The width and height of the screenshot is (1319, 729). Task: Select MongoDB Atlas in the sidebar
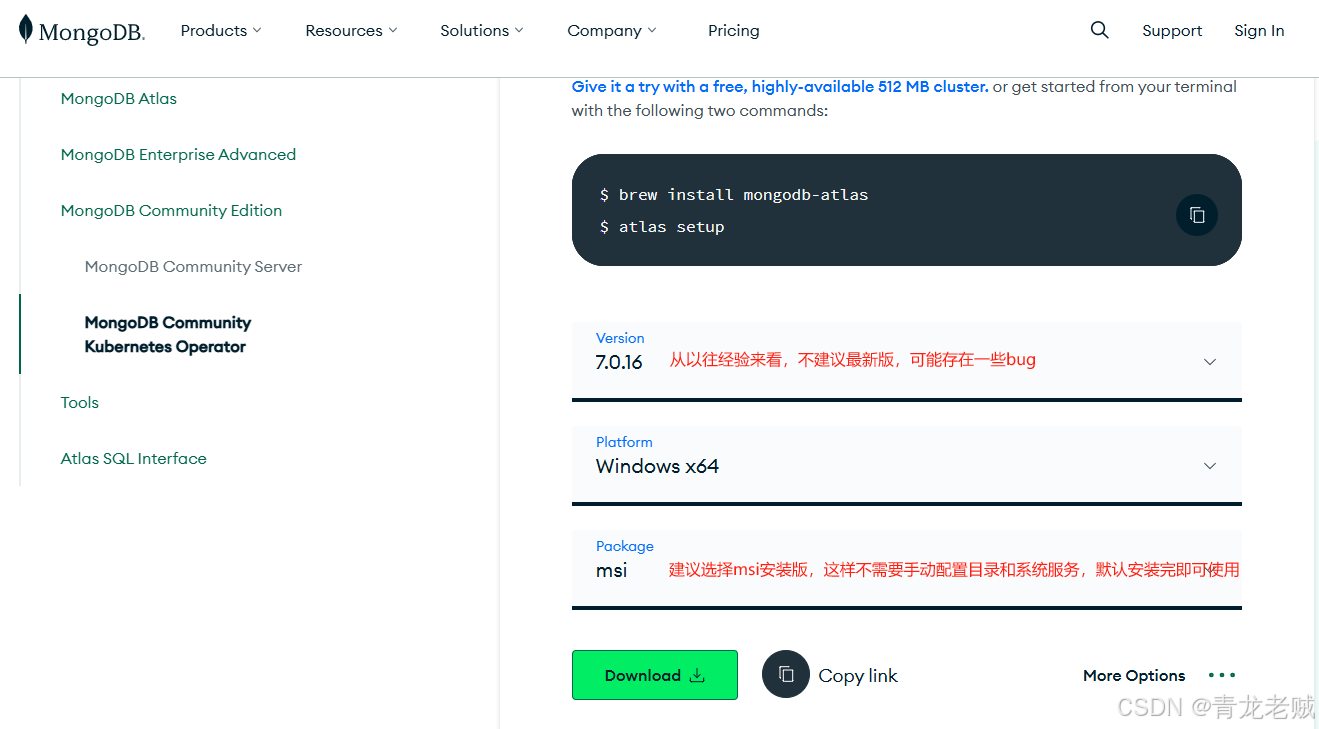[x=119, y=98]
